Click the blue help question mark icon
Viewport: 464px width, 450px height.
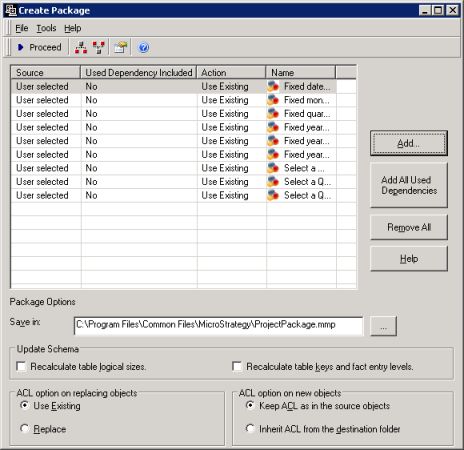coord(143,47)
